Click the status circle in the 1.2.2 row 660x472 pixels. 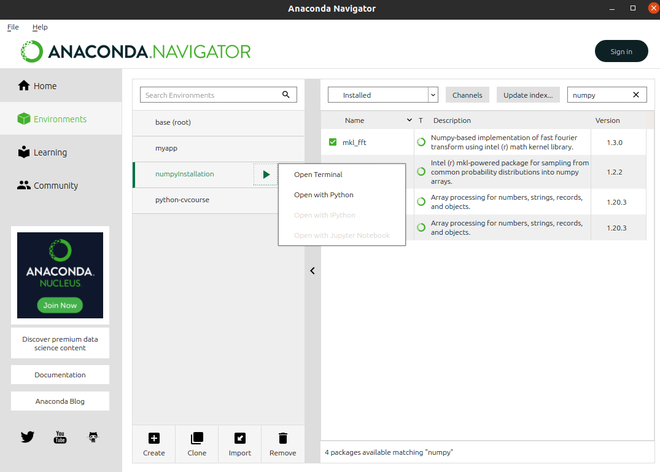pyautogui.click(x=421, y=172)
